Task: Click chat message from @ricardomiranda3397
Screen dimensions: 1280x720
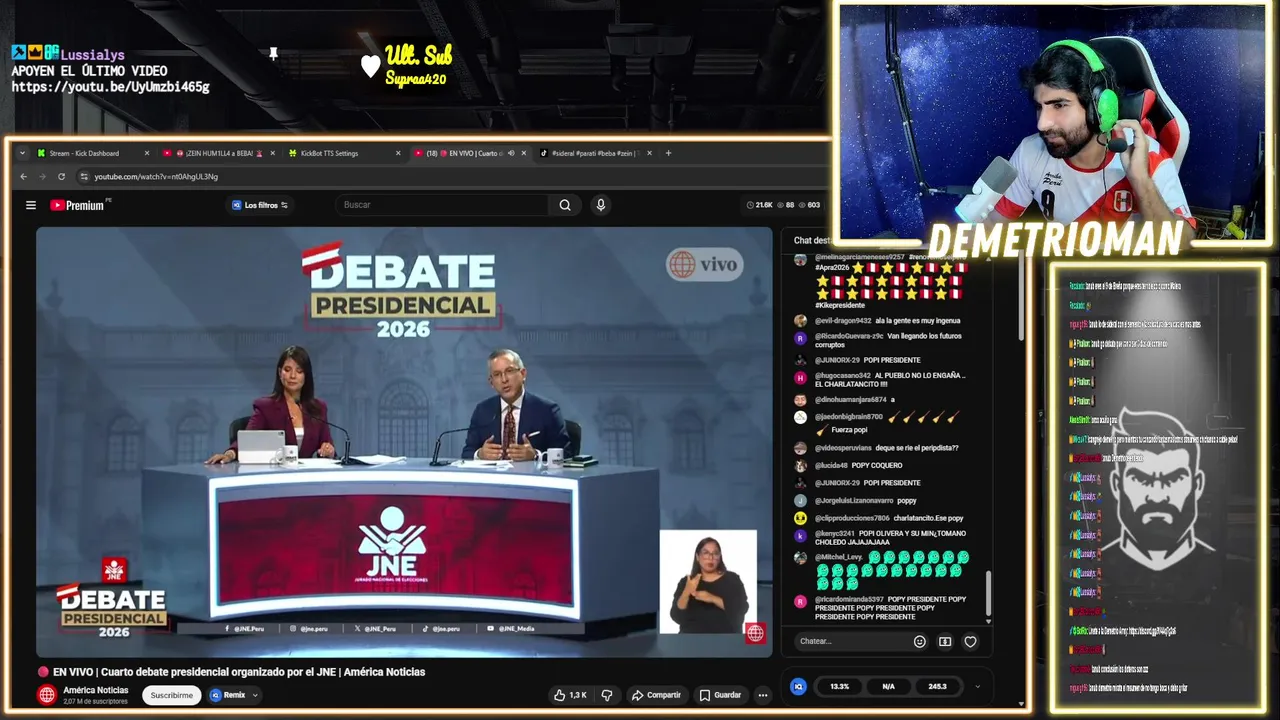Action: [880, 608]
